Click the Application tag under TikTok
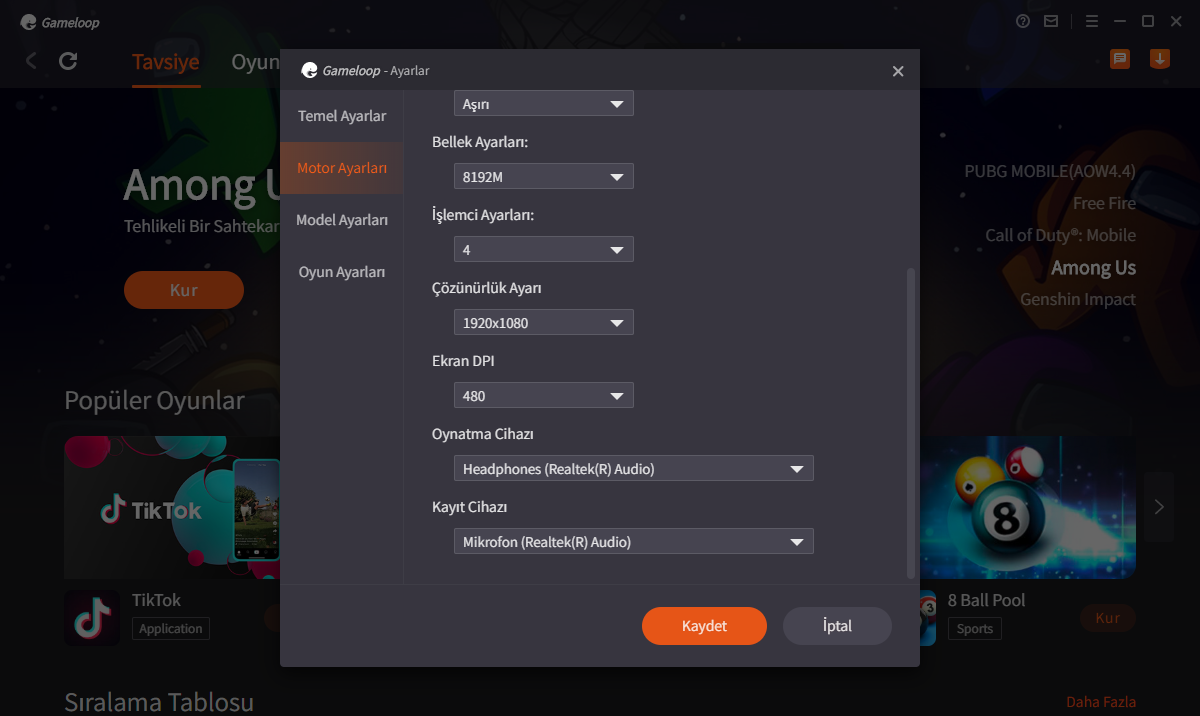This screenshot has height=716, width=1200. [171, 629]
